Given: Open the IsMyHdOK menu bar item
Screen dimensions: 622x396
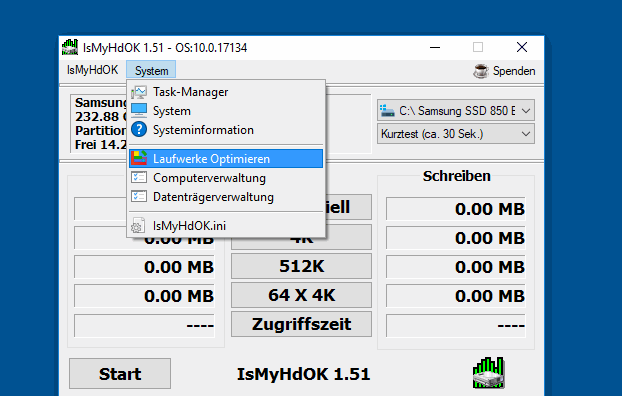Looking at the screenshot, I should click(x=92, y=70).
